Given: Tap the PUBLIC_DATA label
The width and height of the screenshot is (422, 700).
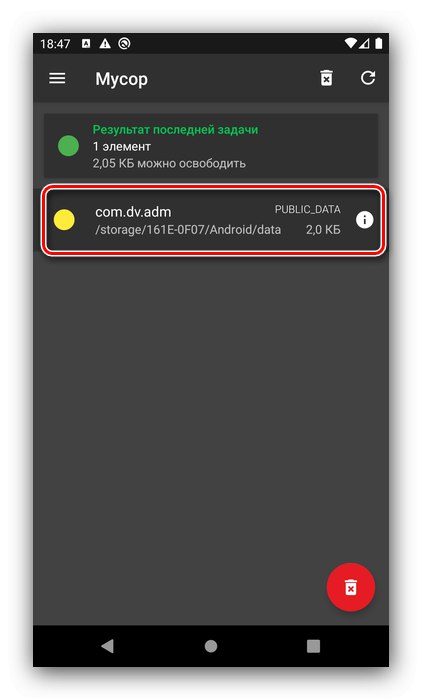Looking at the screenshot, I should 308,209.
